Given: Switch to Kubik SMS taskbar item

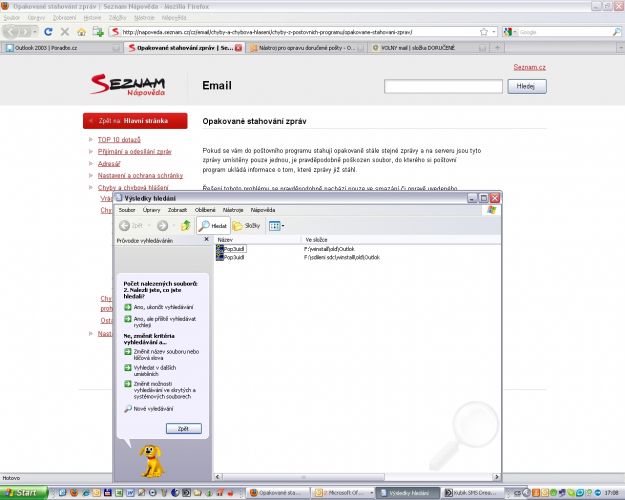Looking at the screenshot, I should click(x=473, y=493).
